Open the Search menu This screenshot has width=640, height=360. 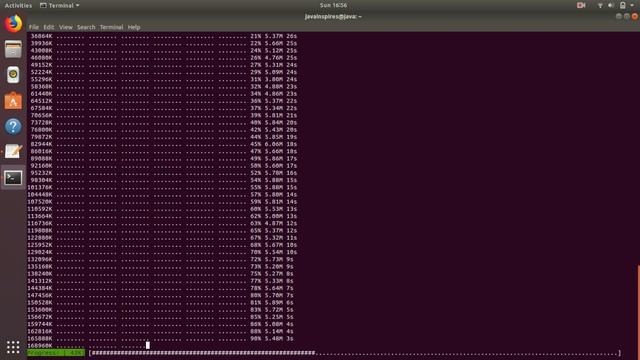[x=86, y=27]
